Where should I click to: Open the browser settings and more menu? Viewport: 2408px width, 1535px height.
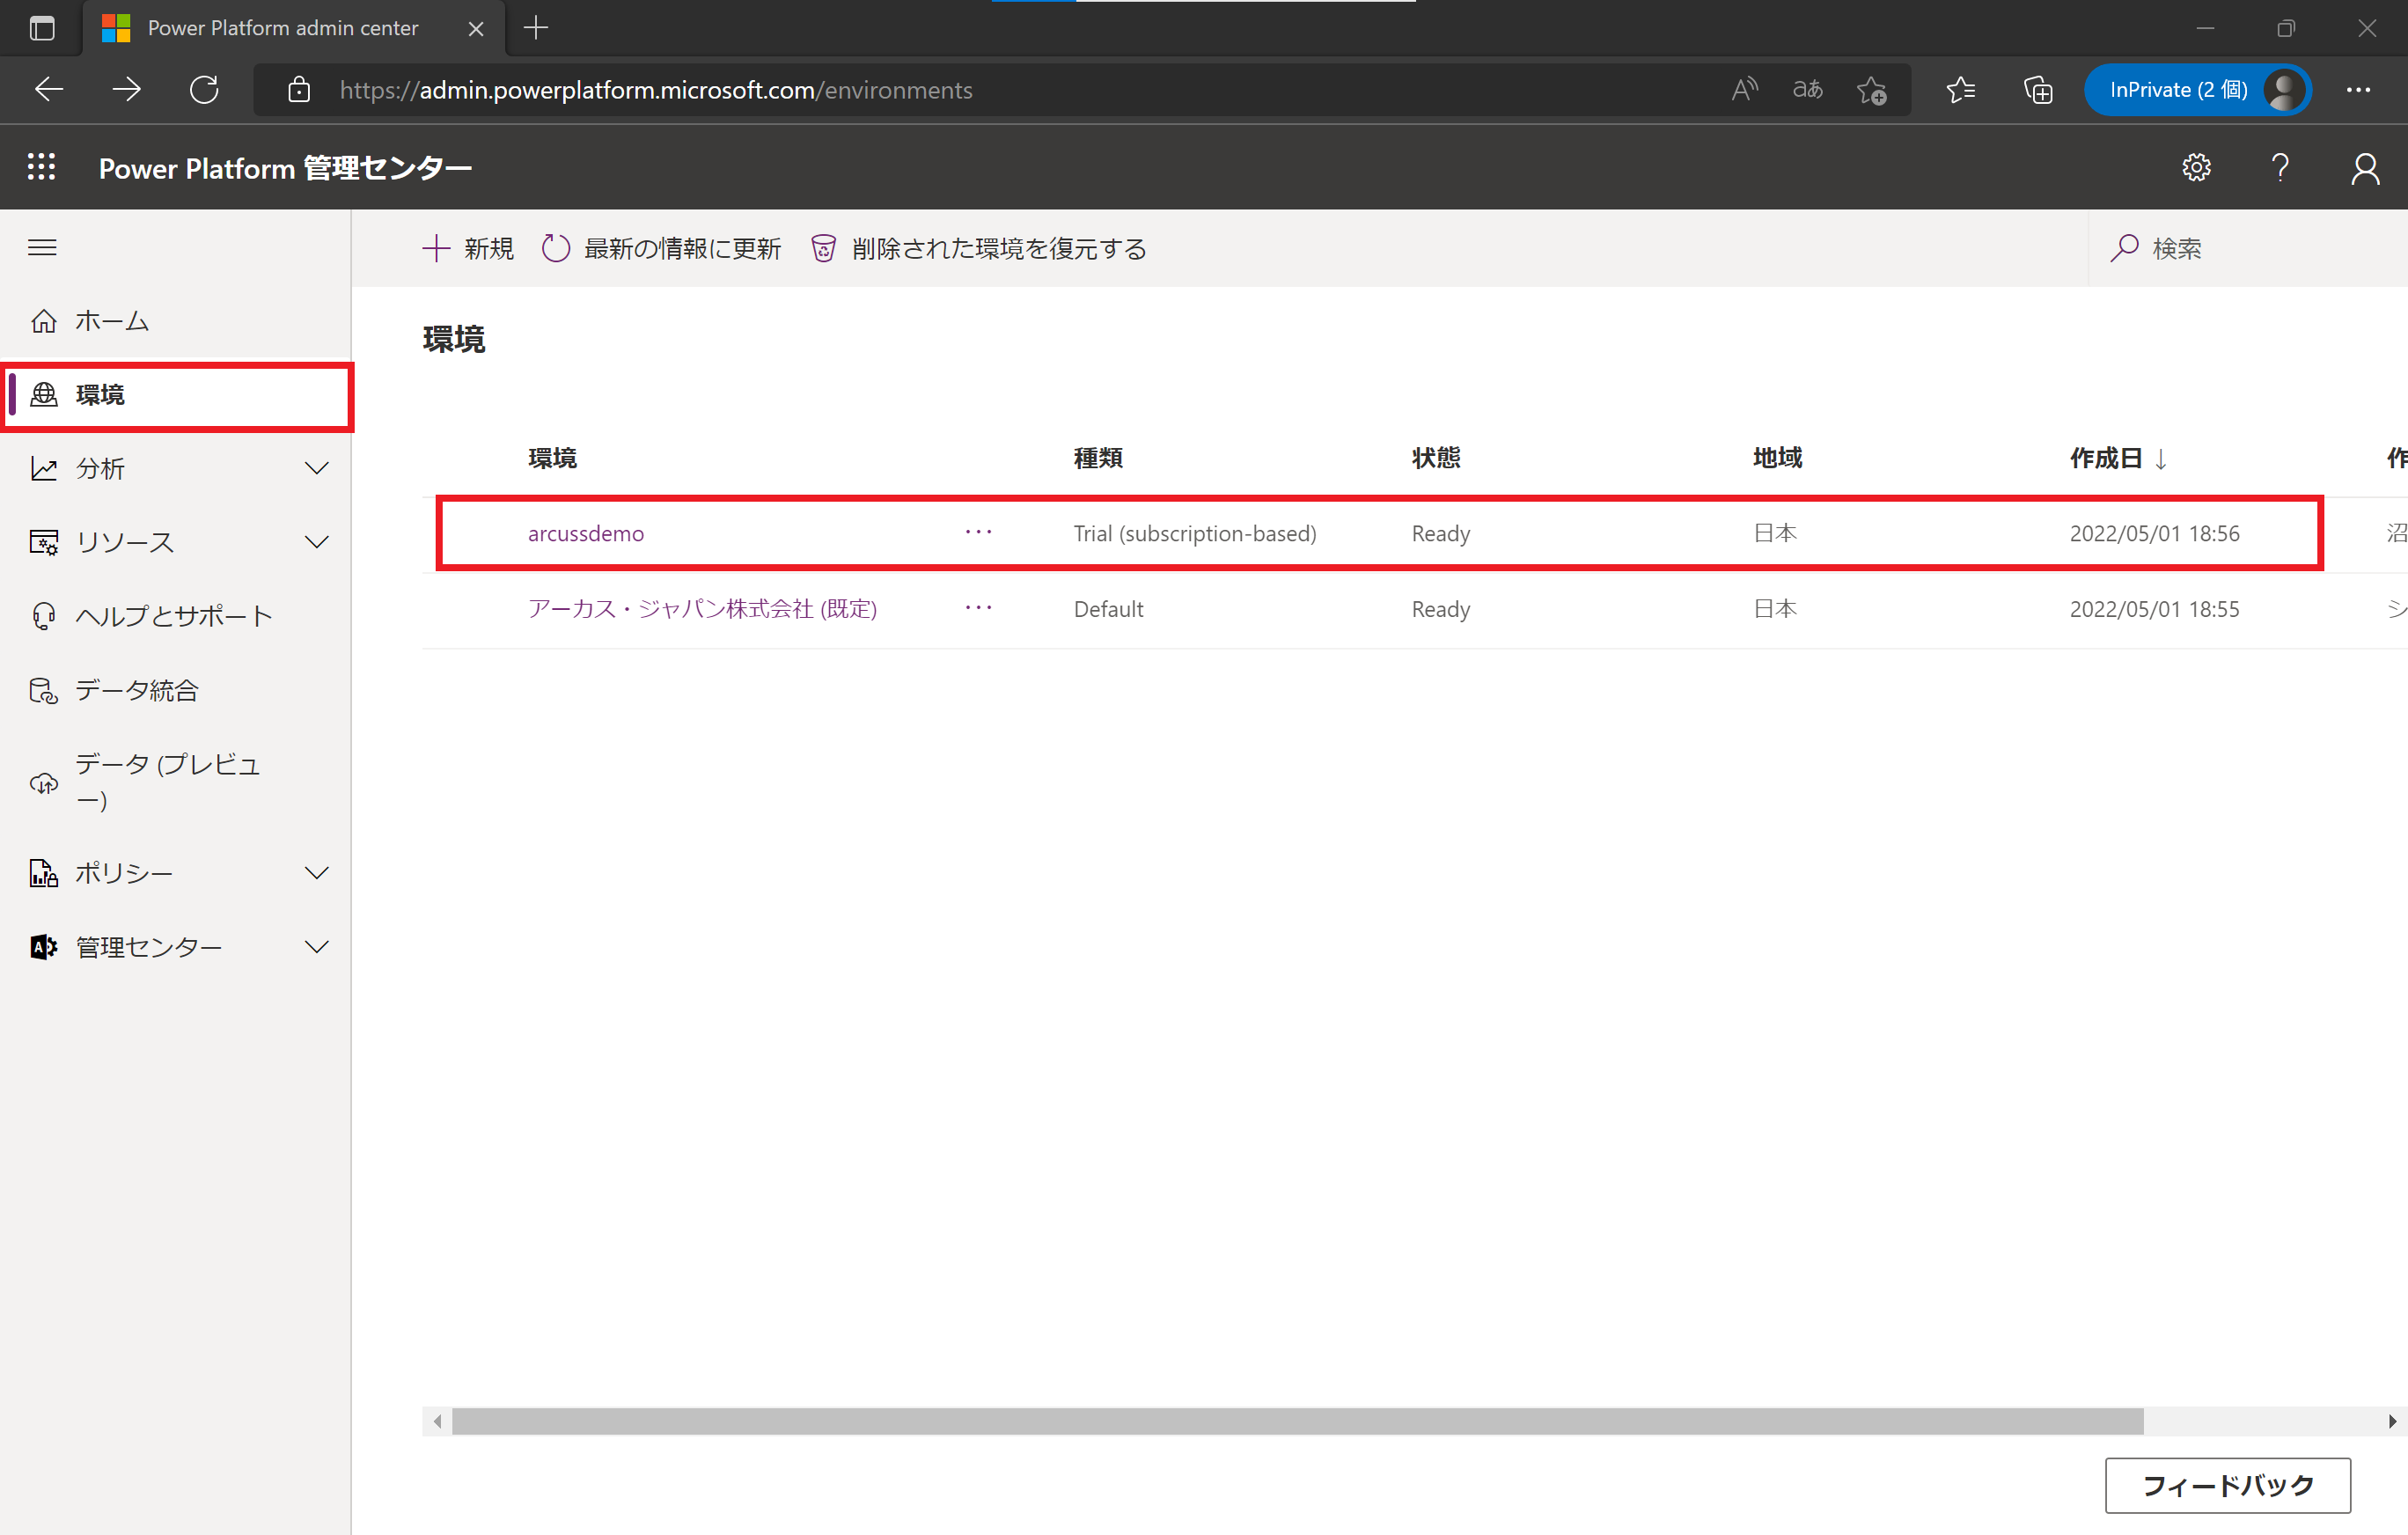[2358, 90]
